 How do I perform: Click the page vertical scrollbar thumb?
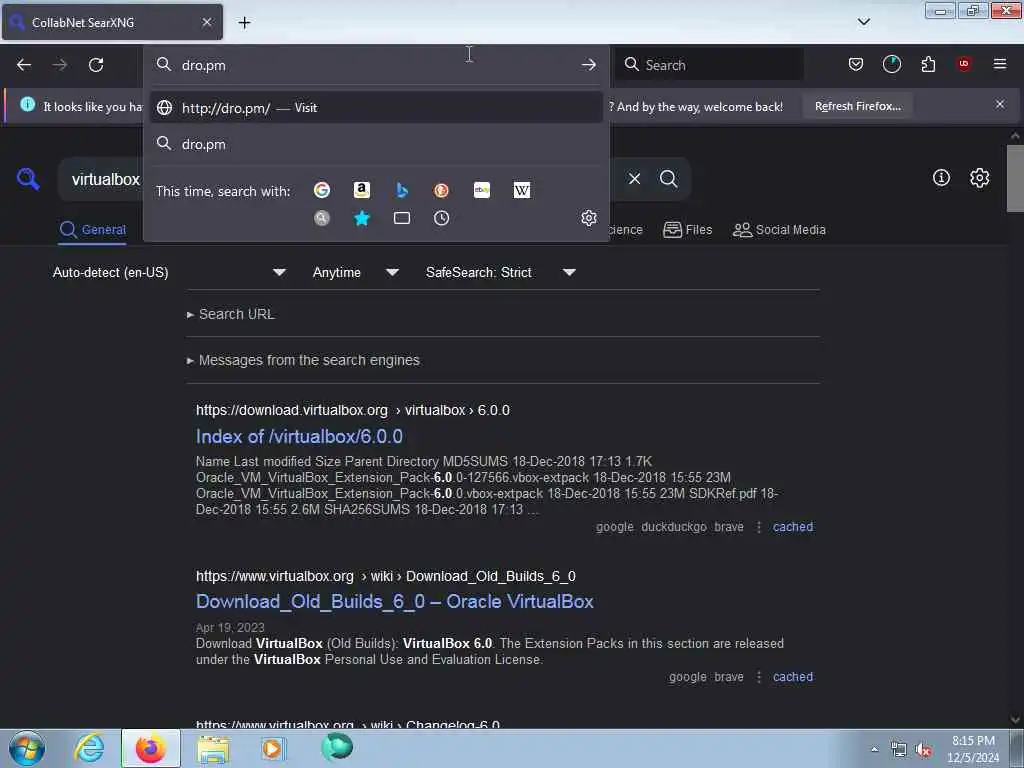(x=1015, y=178)
